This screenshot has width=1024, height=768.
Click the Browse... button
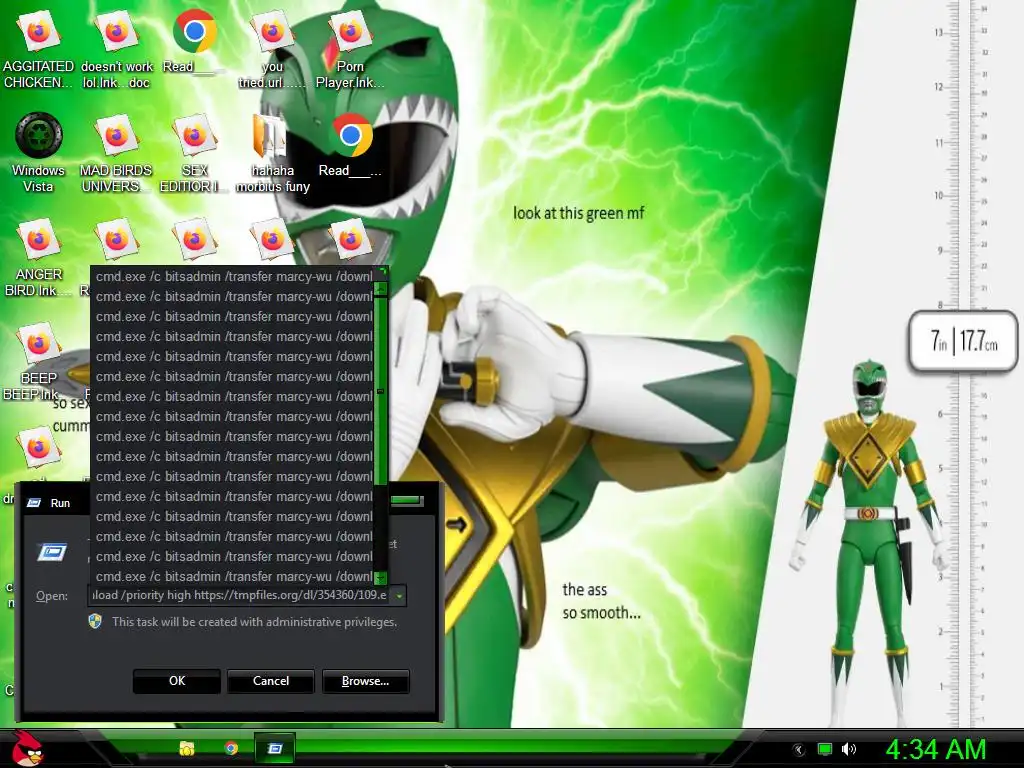point(366,681)
